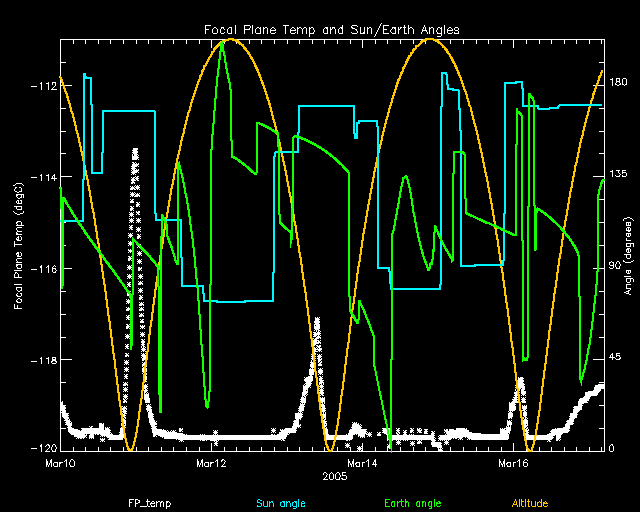640x512 pixels.
Task: Click the green Earth angle legend label
Action: tap(413, 503)
